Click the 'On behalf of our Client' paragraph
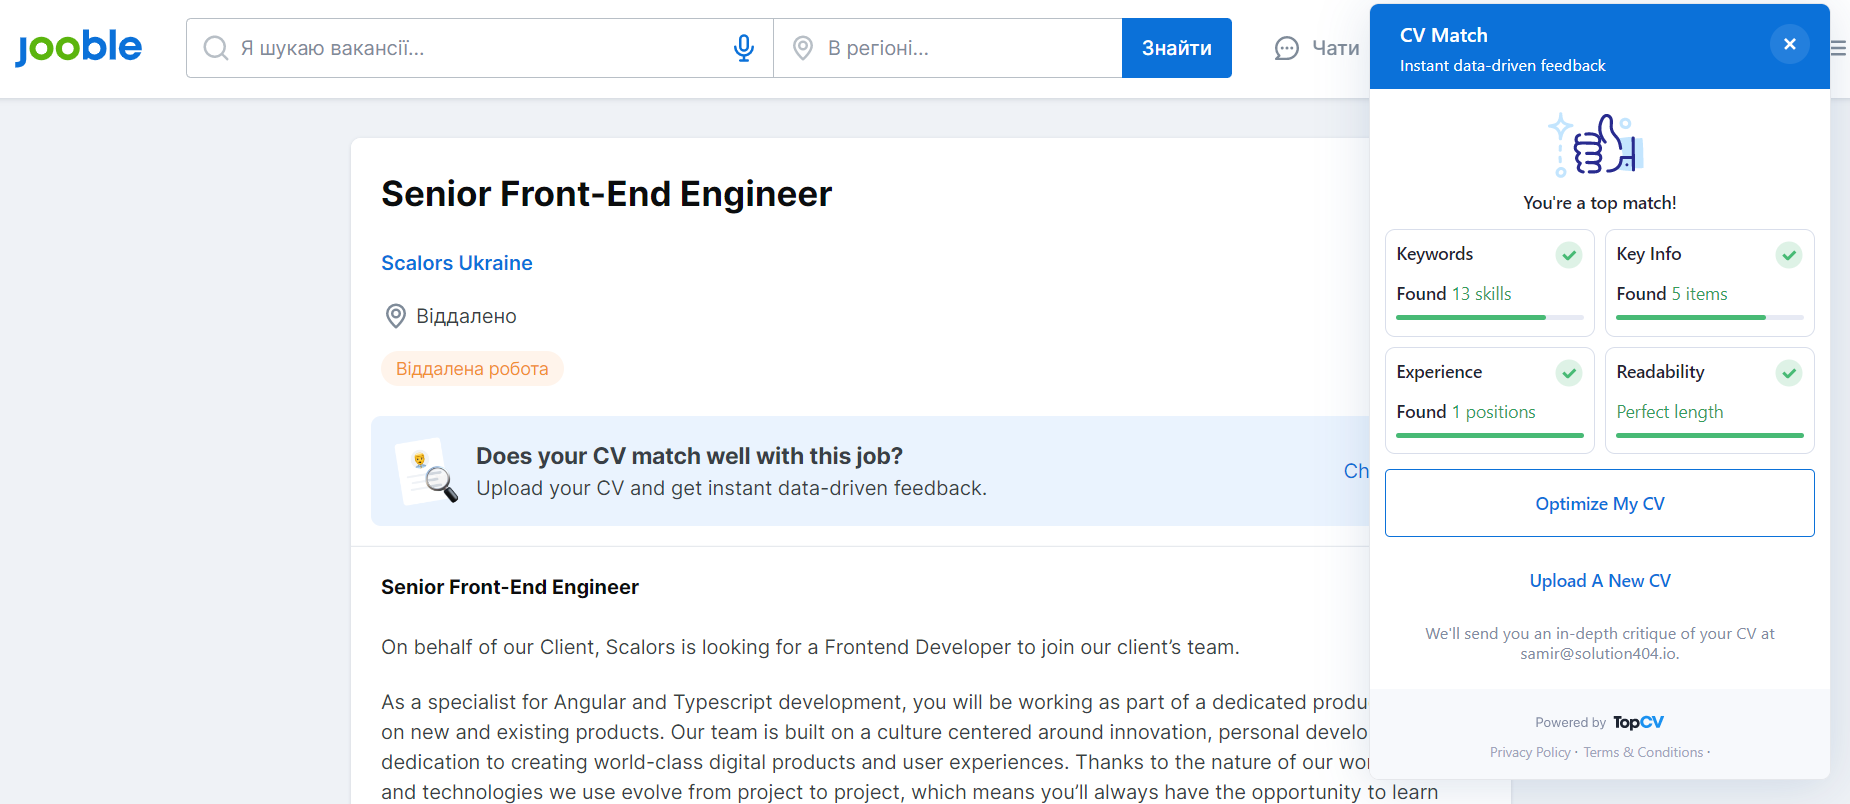Viewport: 1850px width, 804px height. click(810, 647)
